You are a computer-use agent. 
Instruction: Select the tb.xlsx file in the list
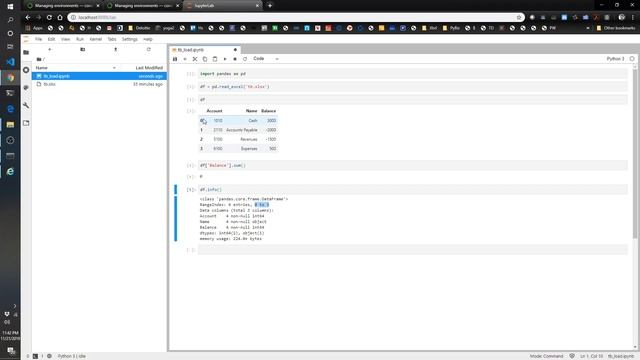(99, 84)
